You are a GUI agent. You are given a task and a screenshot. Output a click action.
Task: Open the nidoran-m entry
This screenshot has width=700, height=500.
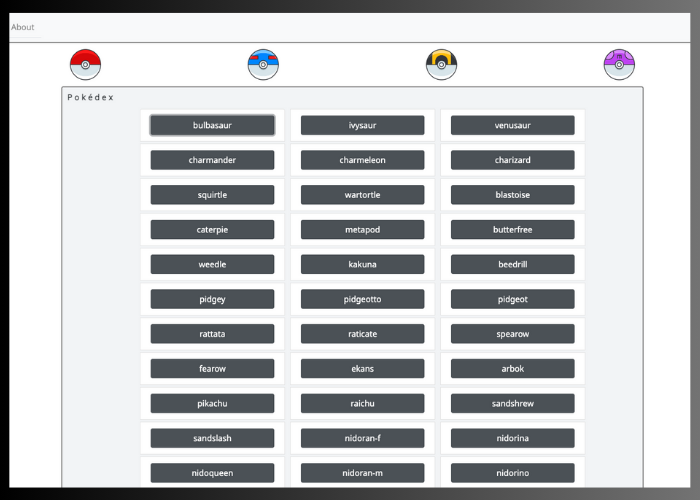[x=362, y=474]
